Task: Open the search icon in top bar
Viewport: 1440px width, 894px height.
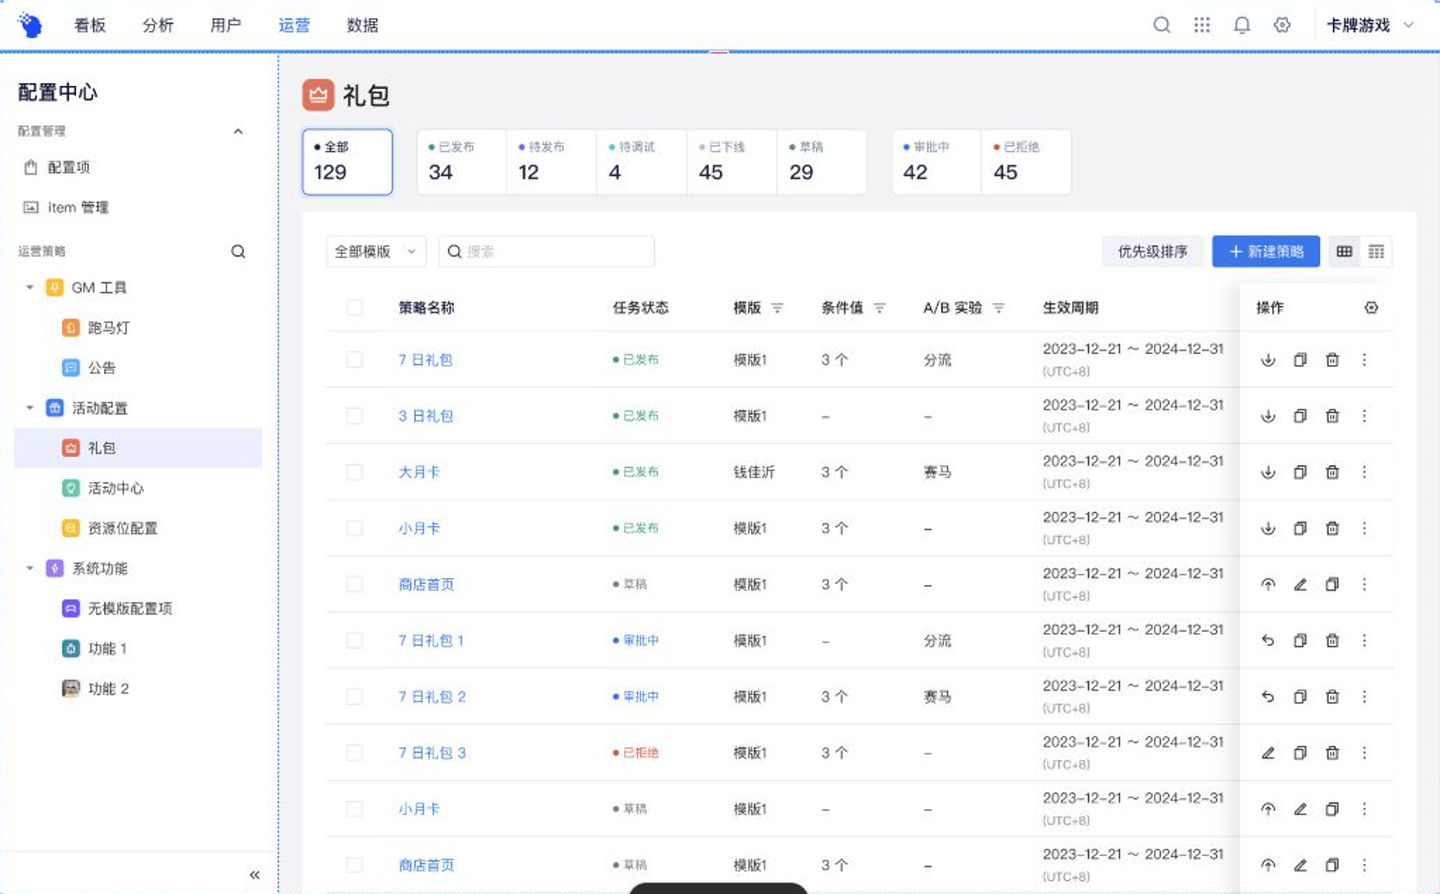Action: 1161,25
